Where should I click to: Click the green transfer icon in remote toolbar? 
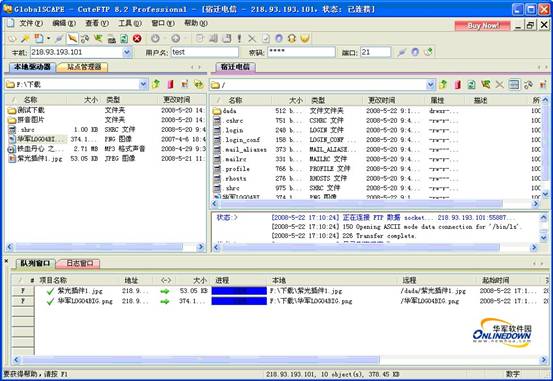pyautogui.click(x=486, y=85)
